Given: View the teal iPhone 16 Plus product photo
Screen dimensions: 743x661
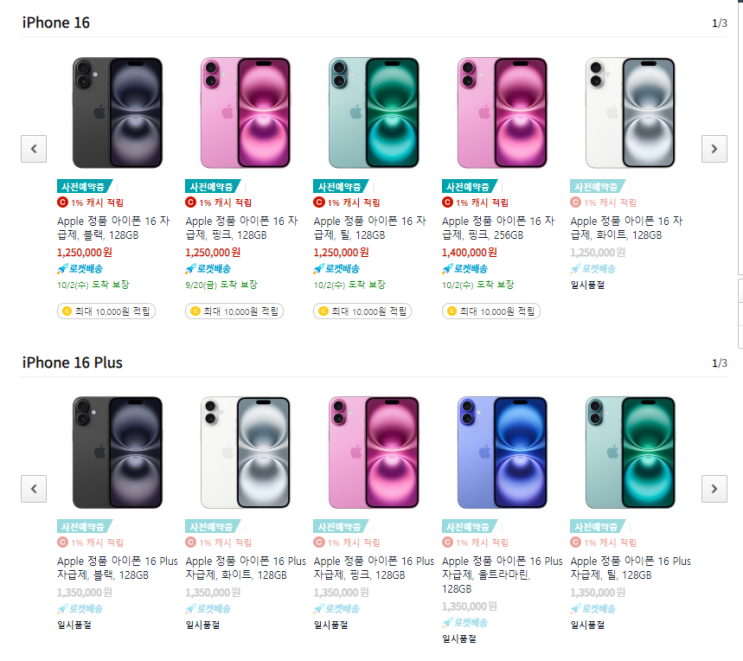Looking at the screenshot, I should [630, 452].
